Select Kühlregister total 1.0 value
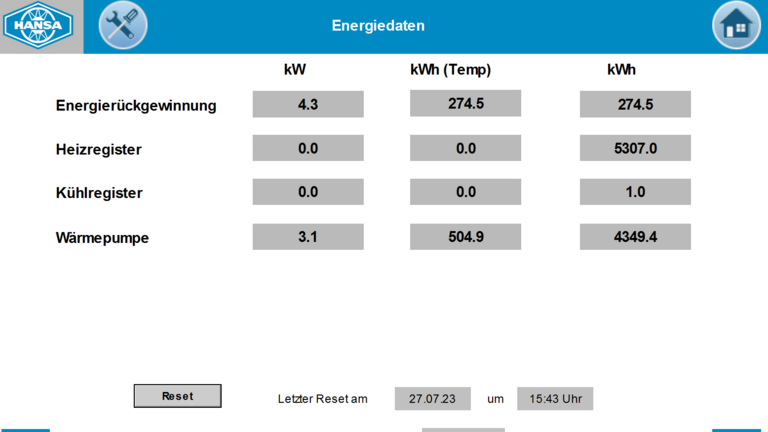The image size is (768, 432). pos(635,192)
